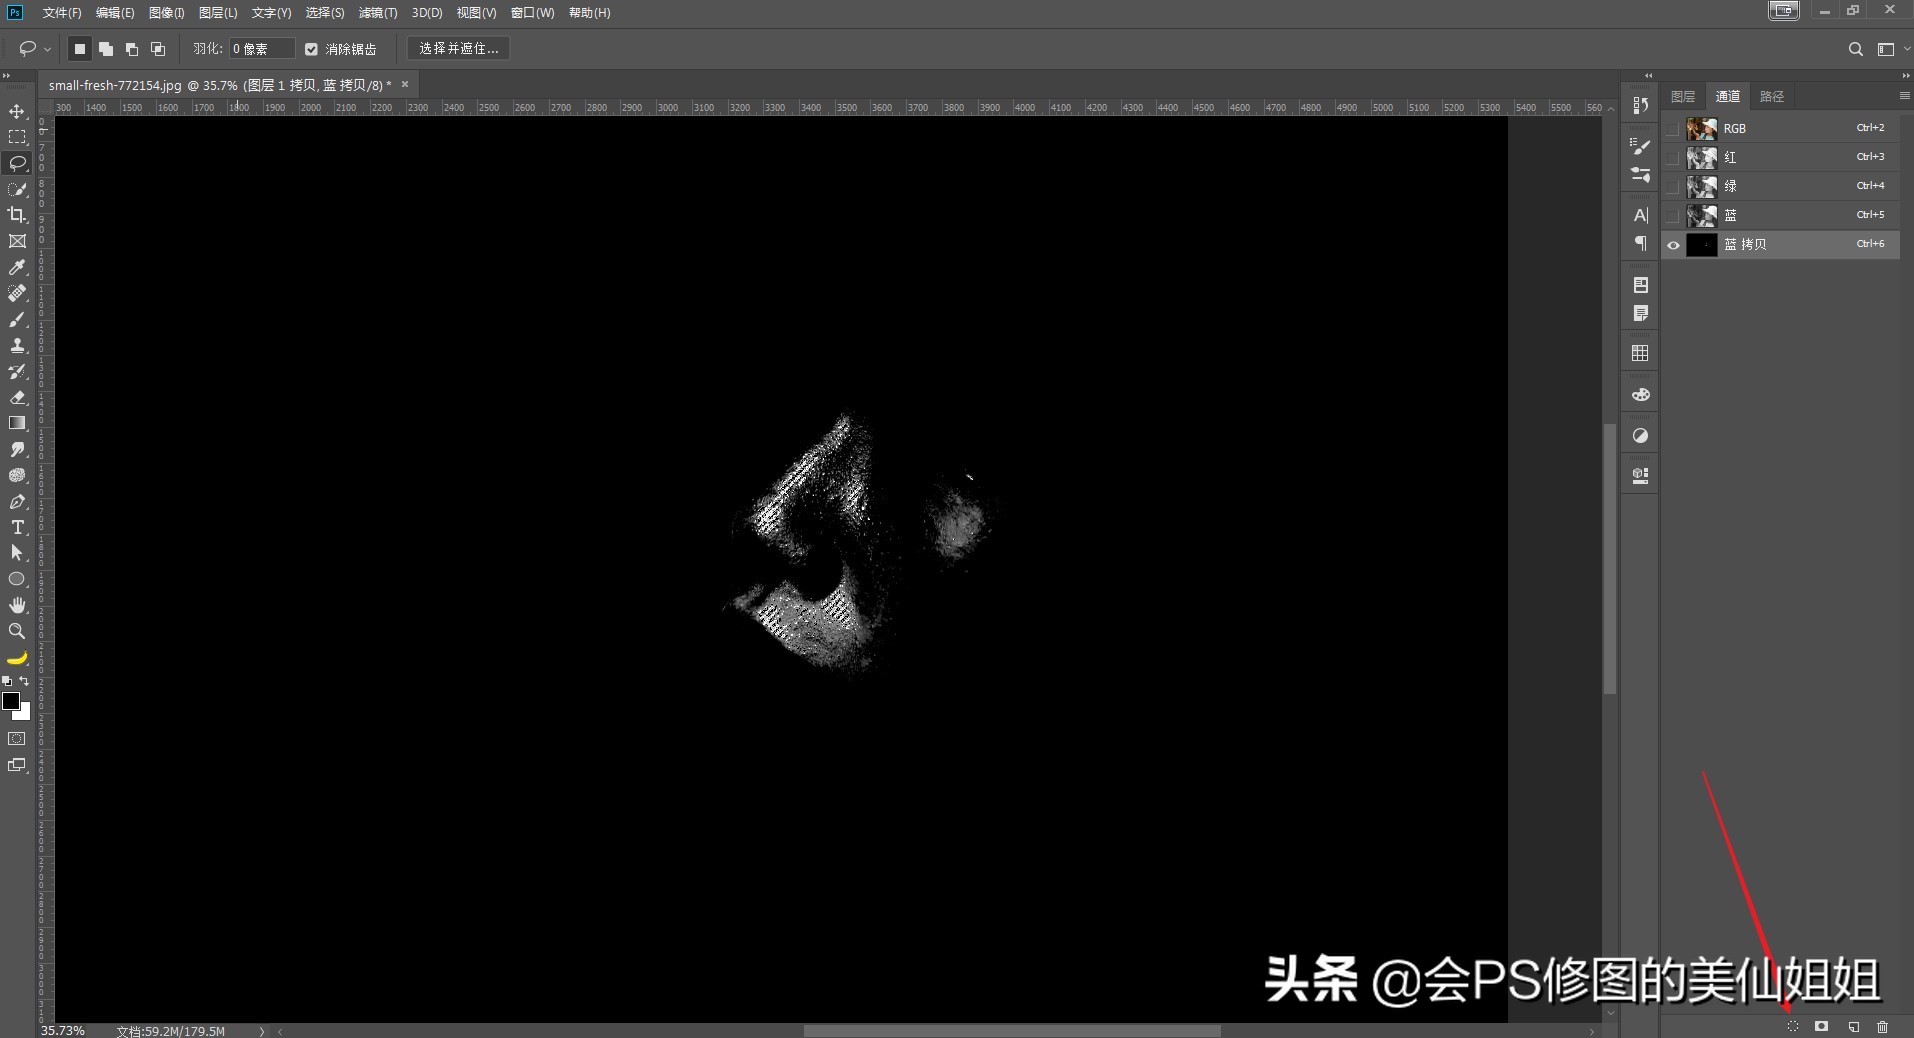Activate the Hand tool
Screen dimensions: 1914x1038
click(x=17, y=605)
